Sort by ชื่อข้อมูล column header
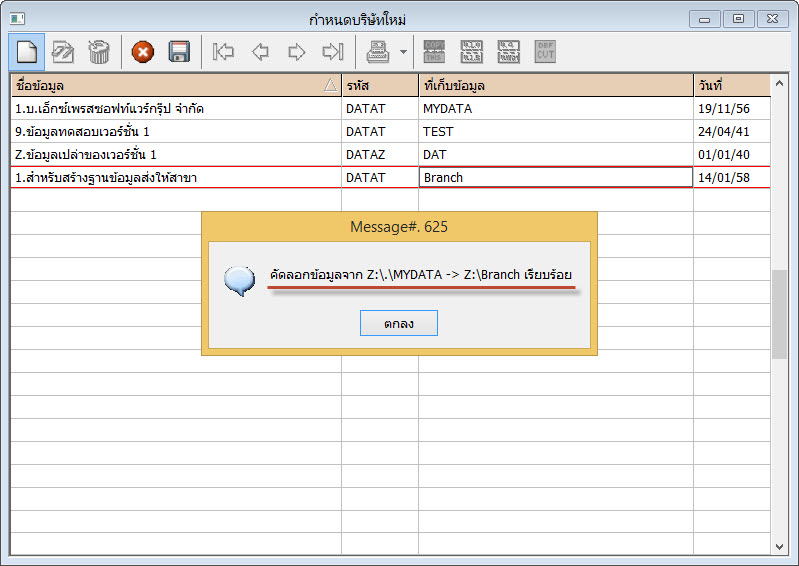 175,86
